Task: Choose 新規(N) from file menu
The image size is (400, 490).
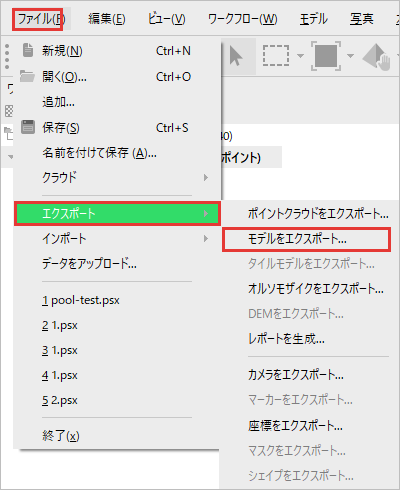Action: click(117, 51)
